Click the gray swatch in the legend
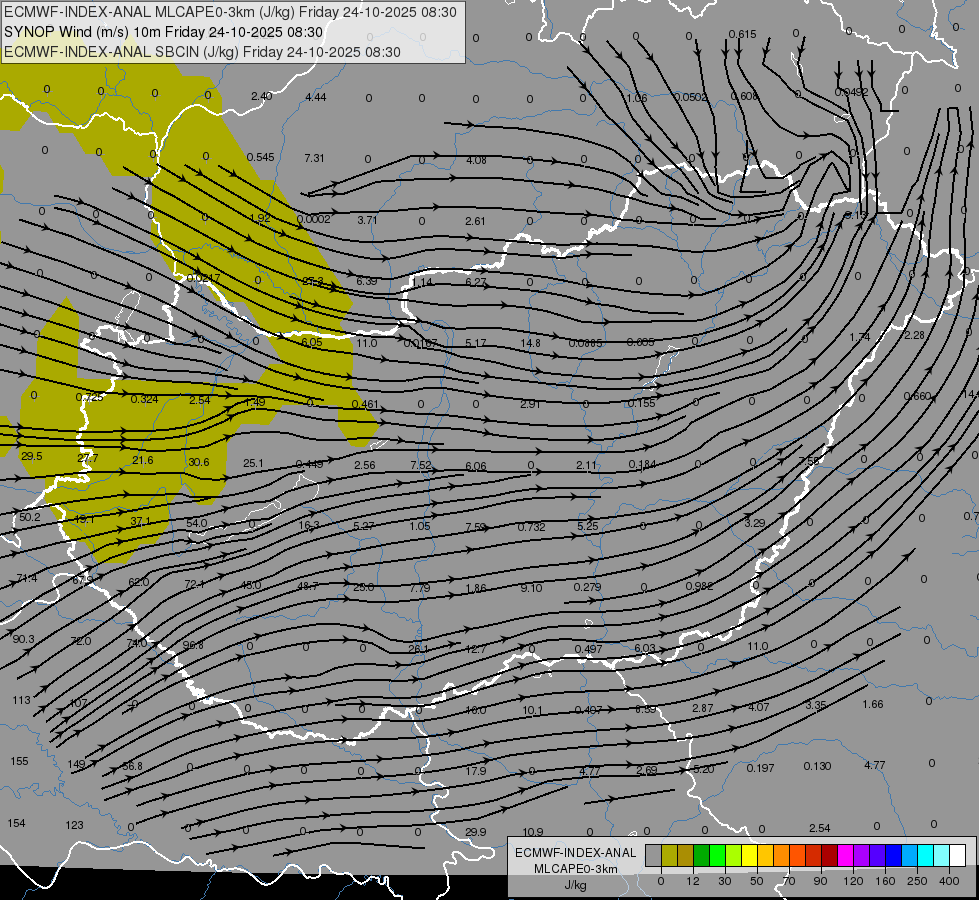The image size is (979, 900). 654,855
